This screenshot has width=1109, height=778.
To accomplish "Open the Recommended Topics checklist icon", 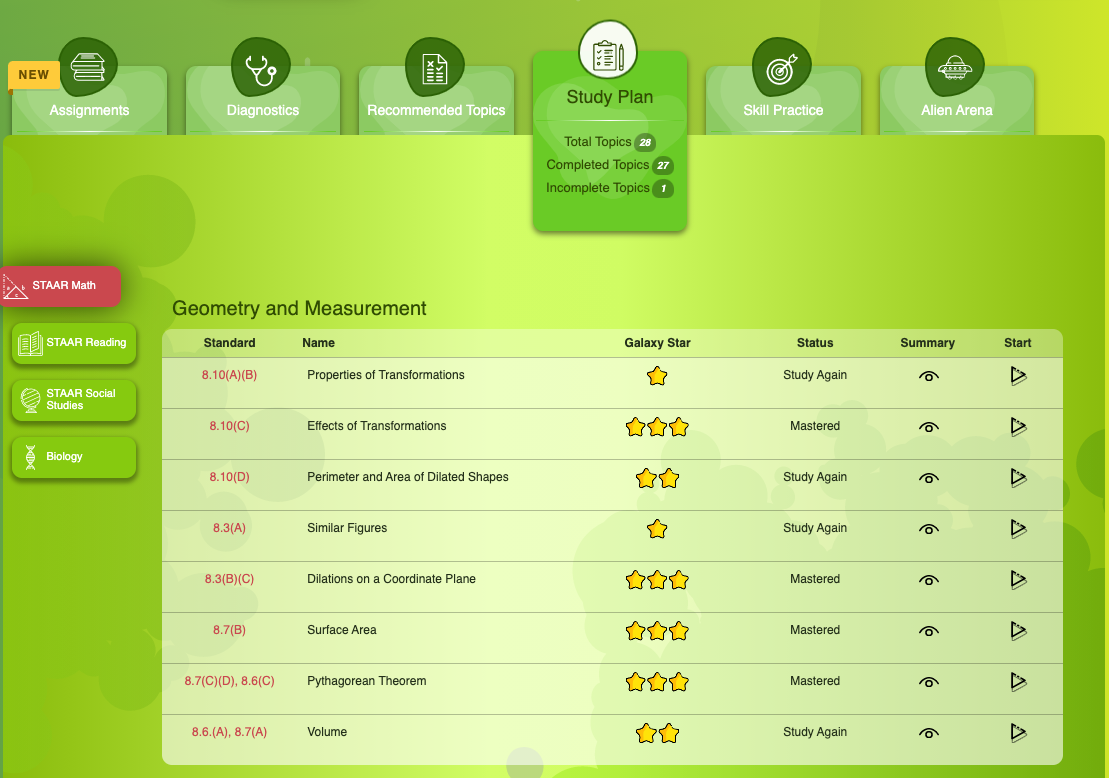I will (435, 67).
